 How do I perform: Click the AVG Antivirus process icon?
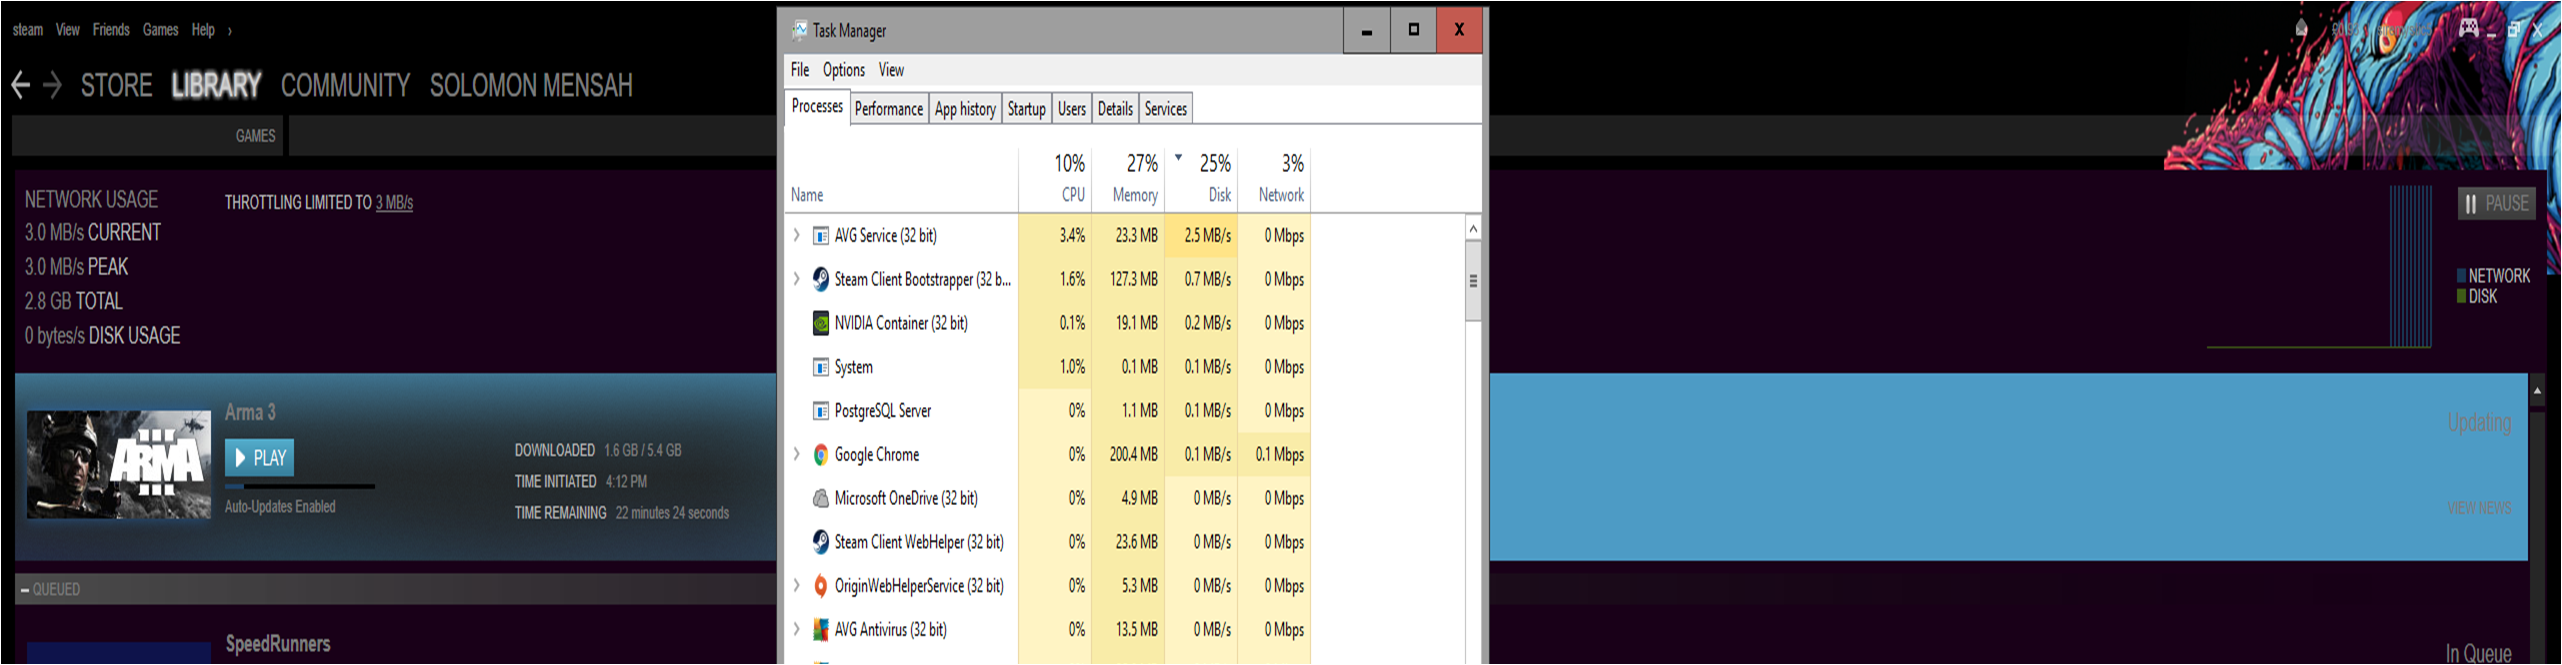[820, 630]
